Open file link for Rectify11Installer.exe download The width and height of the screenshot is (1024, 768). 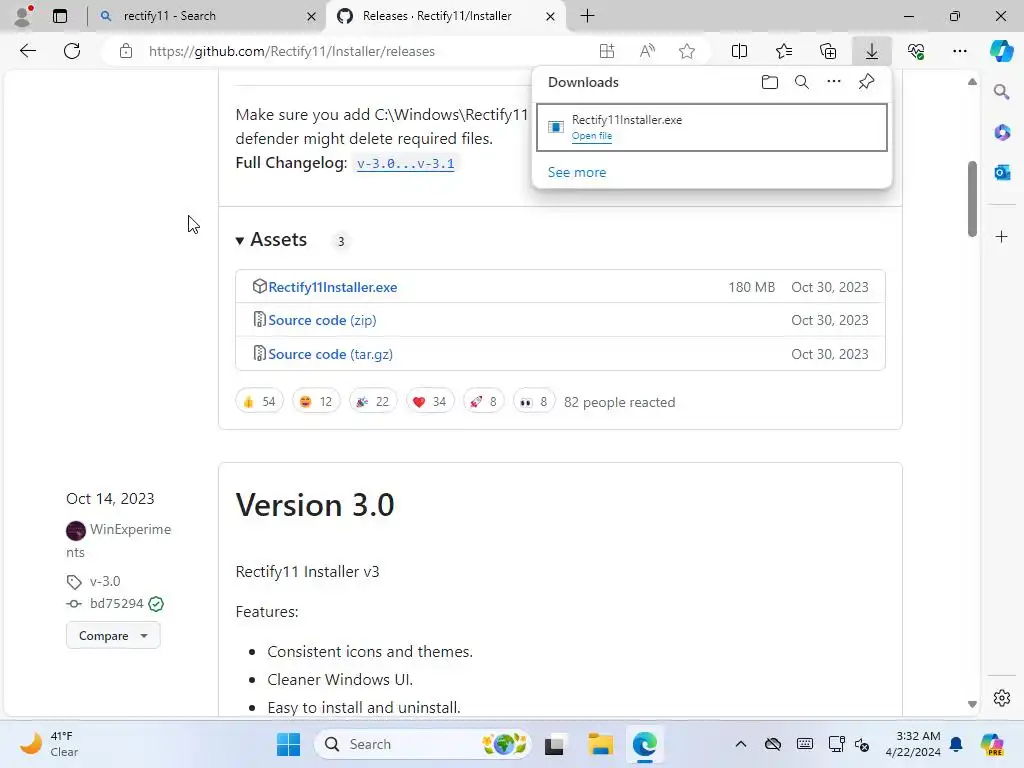592,136
